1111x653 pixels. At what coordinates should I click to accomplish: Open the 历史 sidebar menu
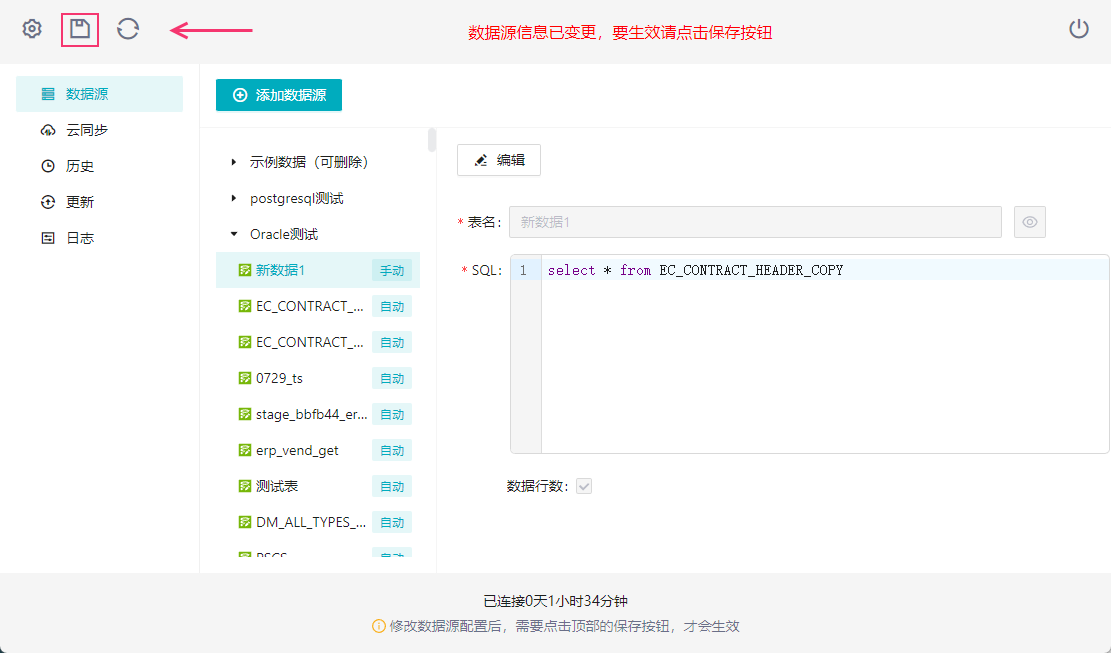point(99,166)
